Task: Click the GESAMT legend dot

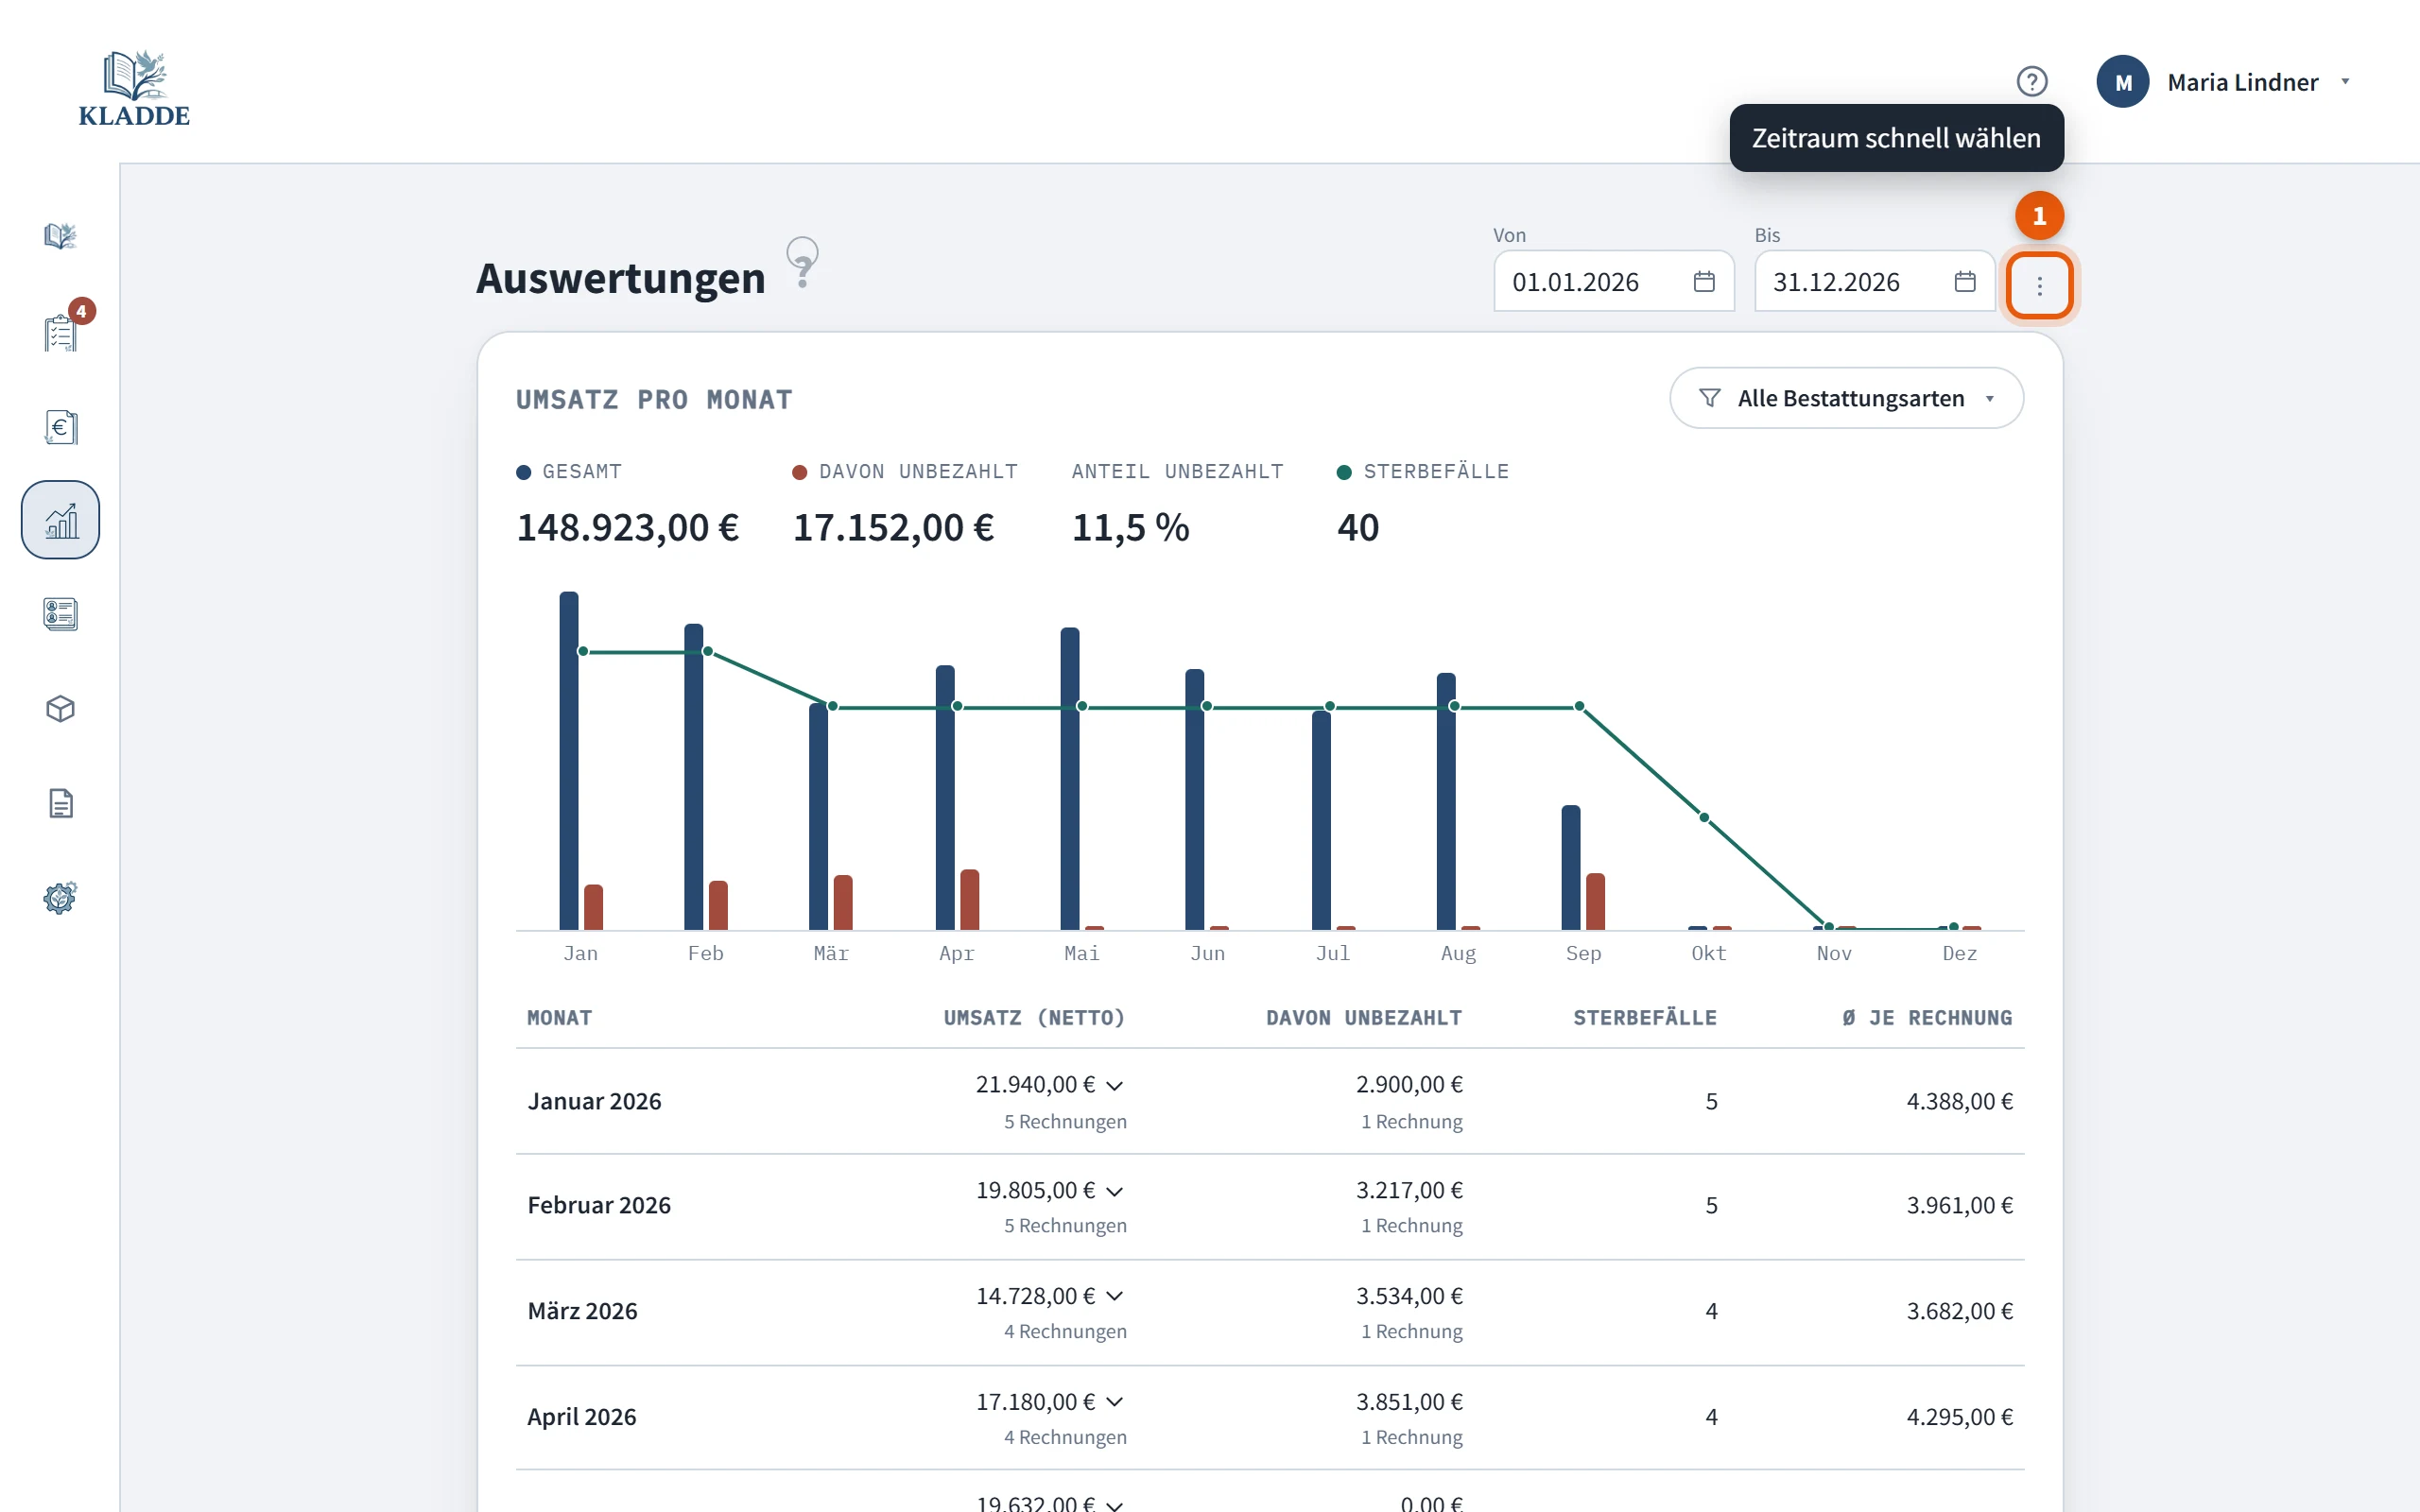Action: click(x=523, y=472)
